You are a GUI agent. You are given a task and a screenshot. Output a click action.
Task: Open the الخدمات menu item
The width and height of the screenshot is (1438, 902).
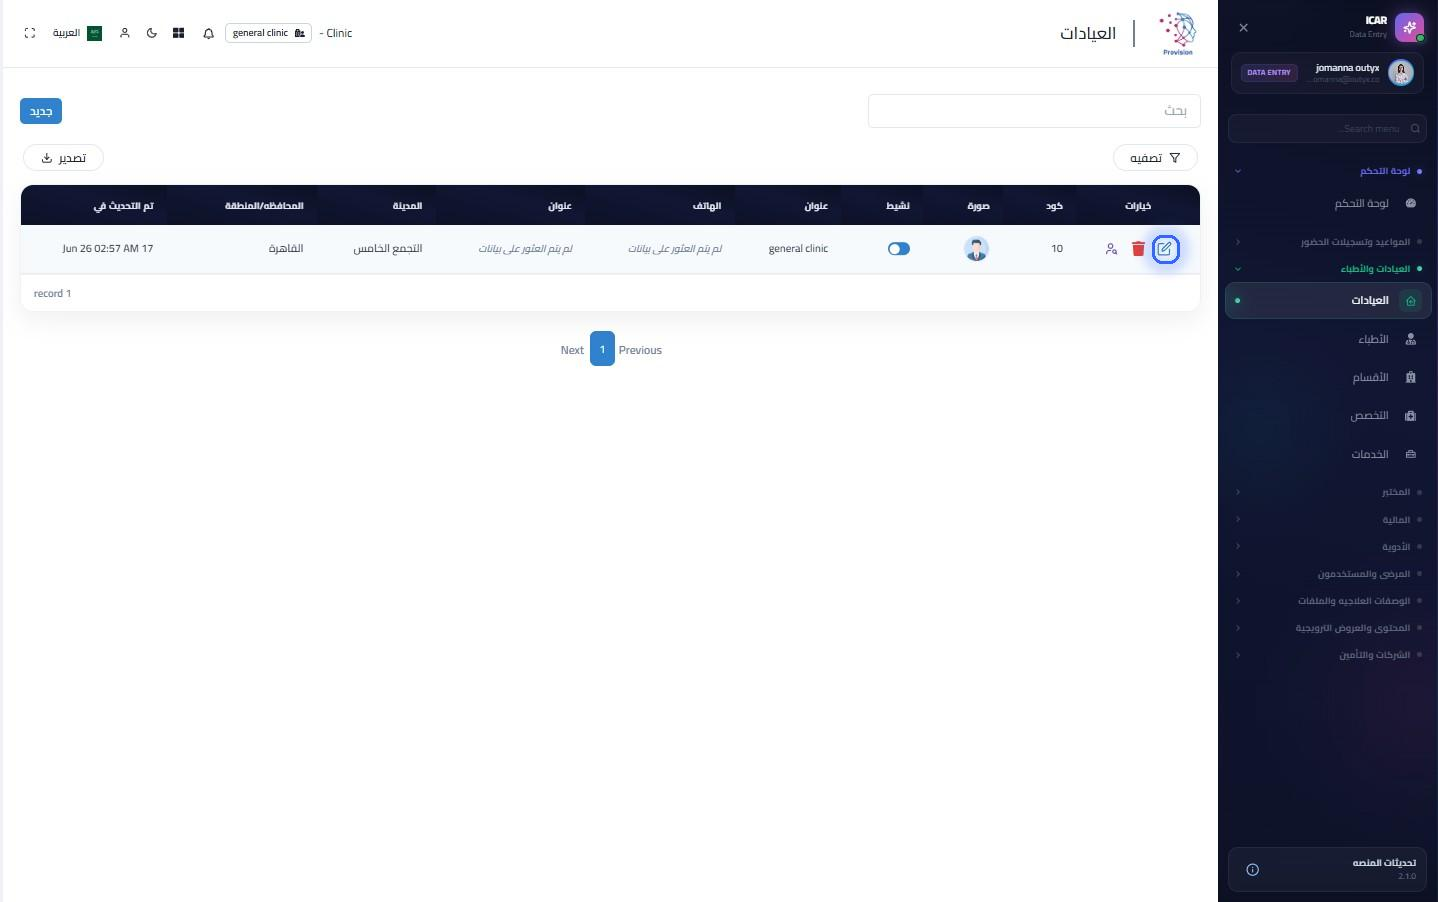pyautogui.click(x=1329, y=454)
